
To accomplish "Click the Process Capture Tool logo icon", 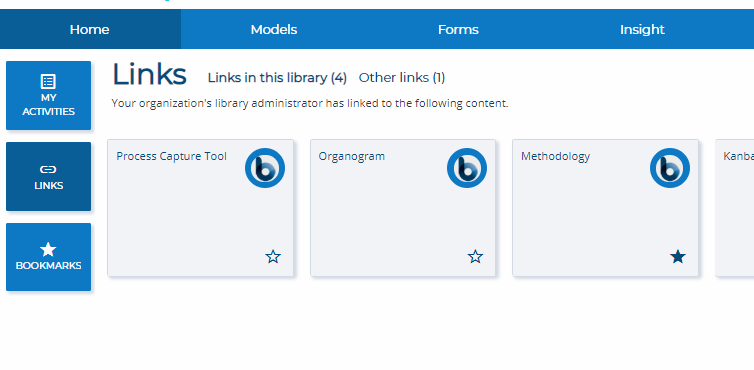I will [264, 168].
